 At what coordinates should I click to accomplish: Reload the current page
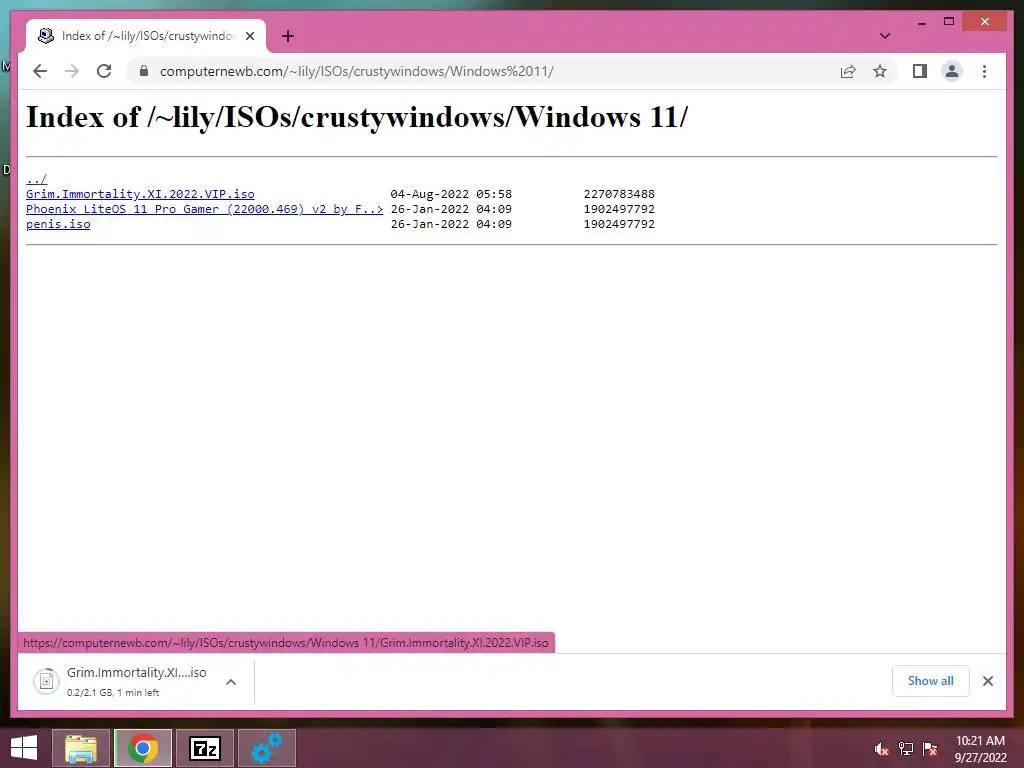(104, 71)
